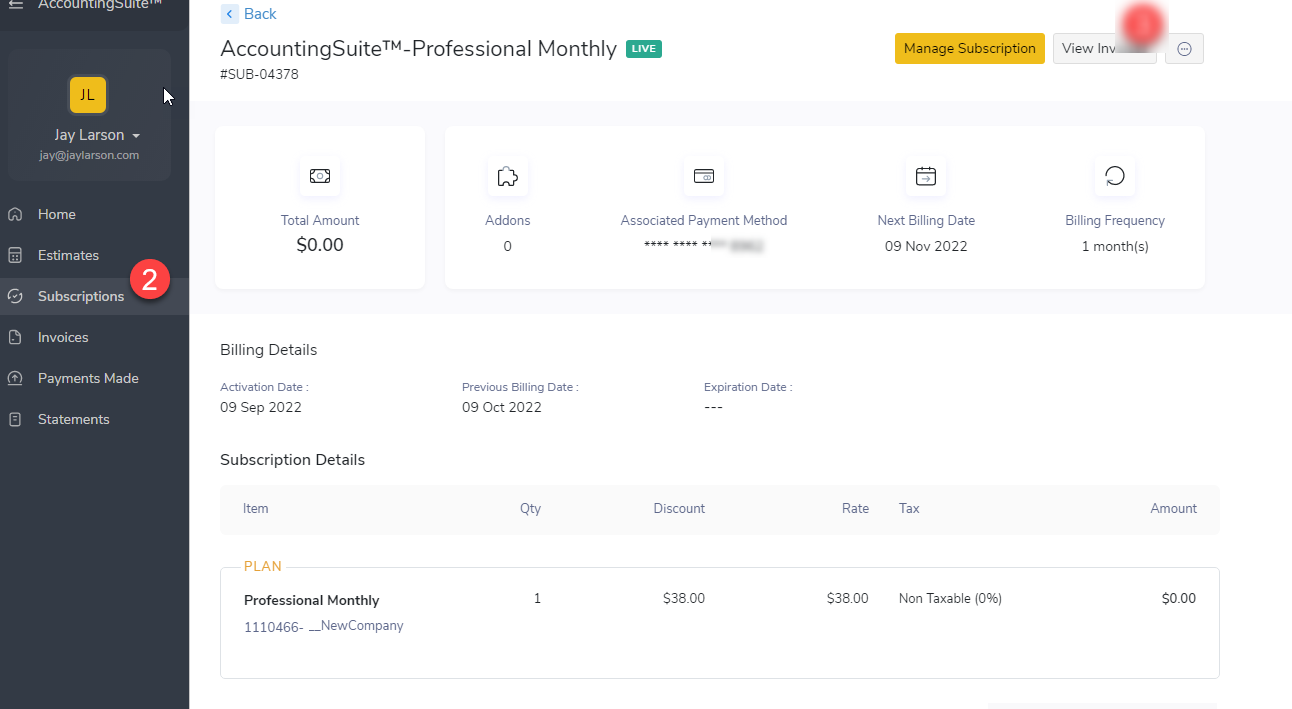Select the masked card number text
Image resolution: width=1292 pixels, height=709 pixels.
(704, 245)
